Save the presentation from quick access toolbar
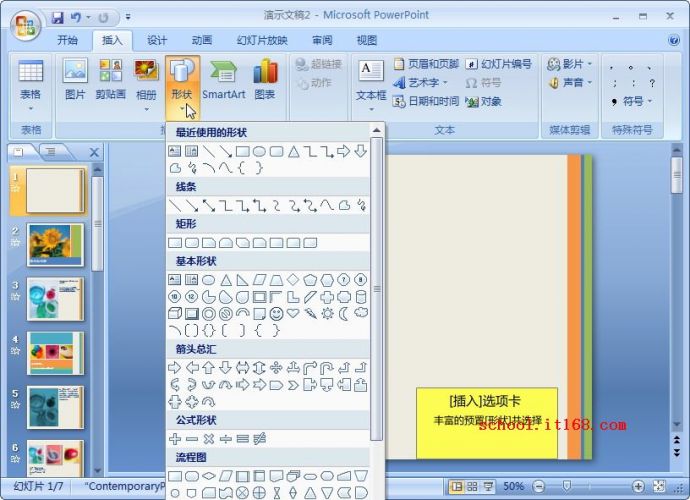Image resolution: width=690 pixels, height=500 pixels. (57, 17)
